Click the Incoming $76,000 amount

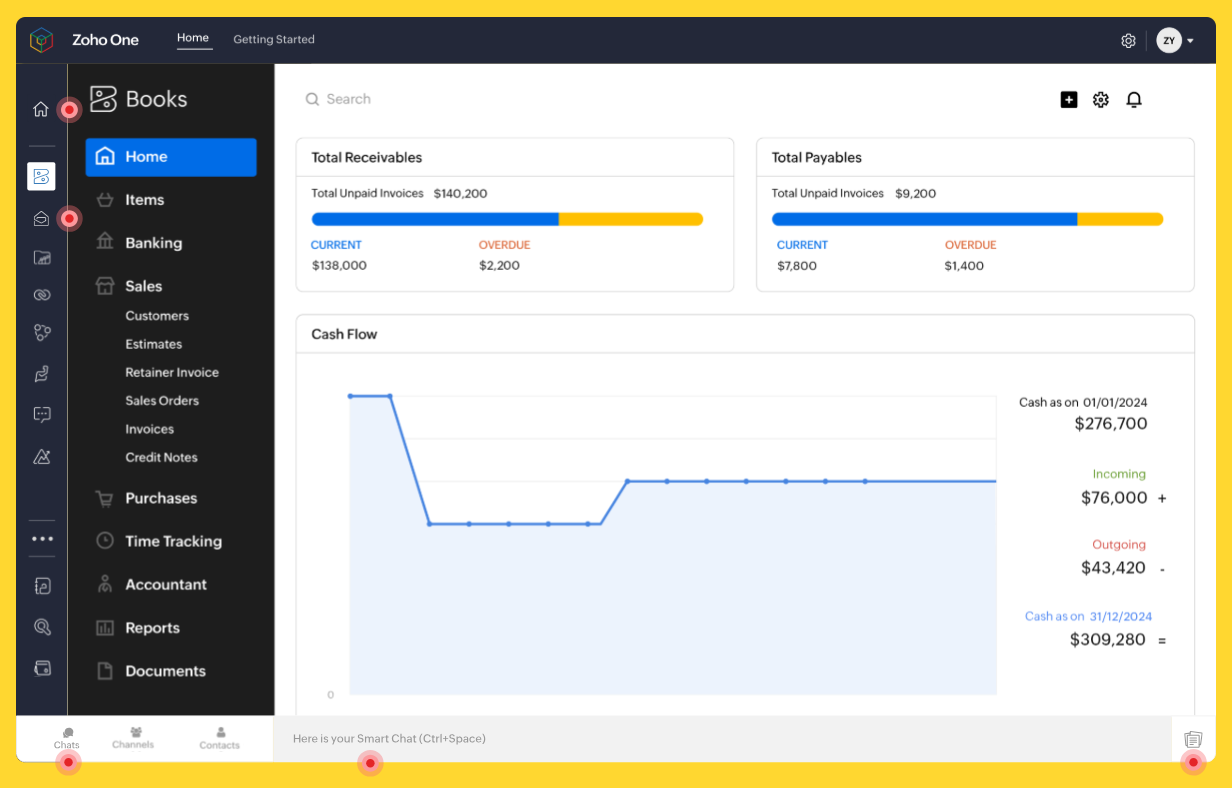pos(1114,497)
